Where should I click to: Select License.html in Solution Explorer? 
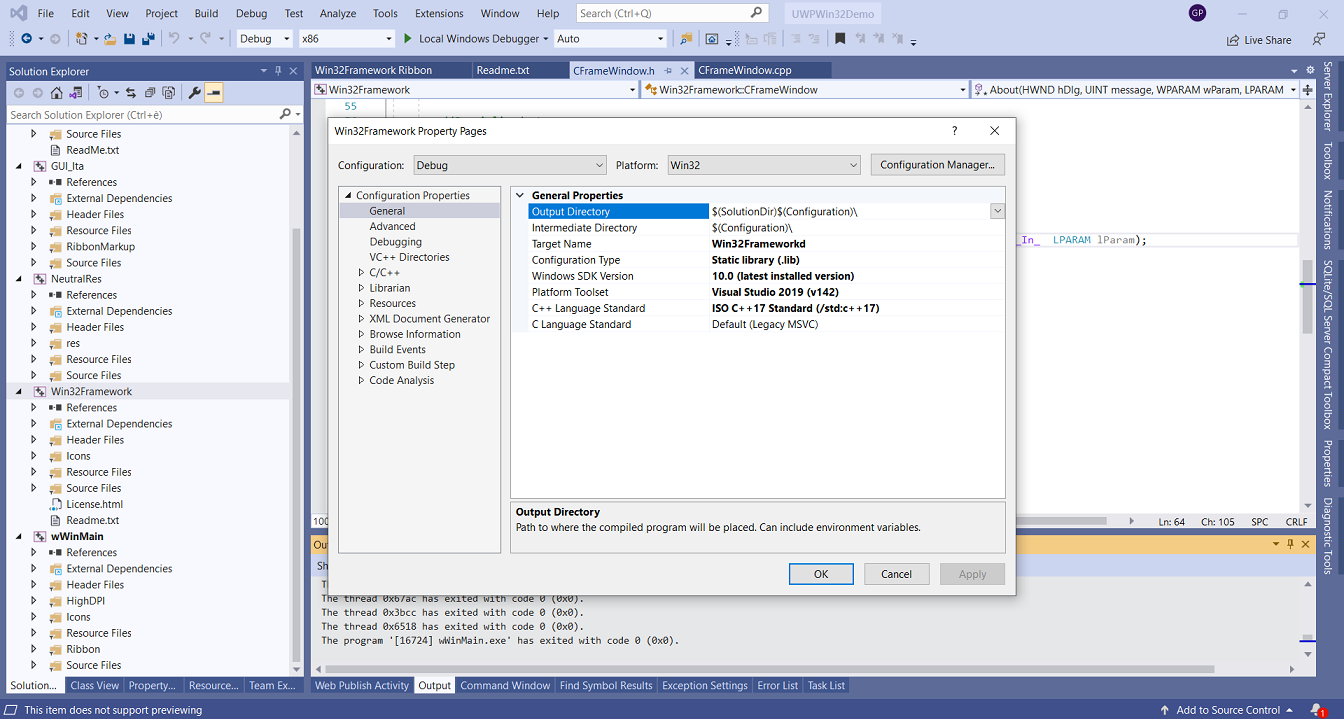click(x=95, y=504)
